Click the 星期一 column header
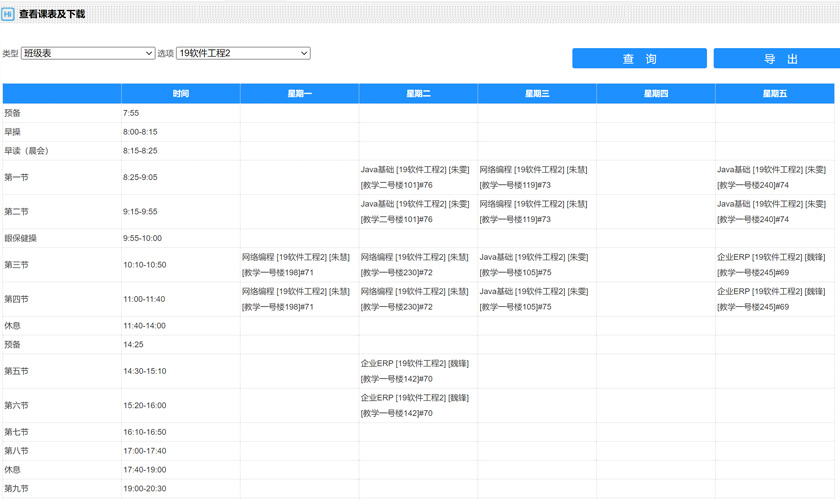840x501 pixels. coord(299,93)
